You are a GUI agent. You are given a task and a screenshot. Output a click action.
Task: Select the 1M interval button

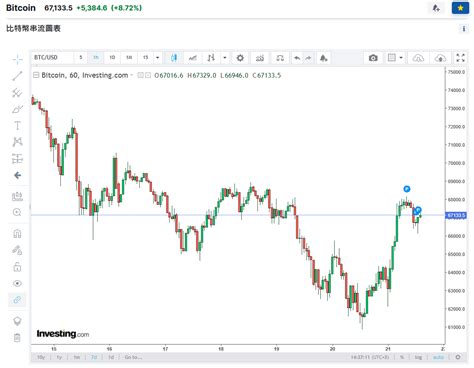coord(129,57)
